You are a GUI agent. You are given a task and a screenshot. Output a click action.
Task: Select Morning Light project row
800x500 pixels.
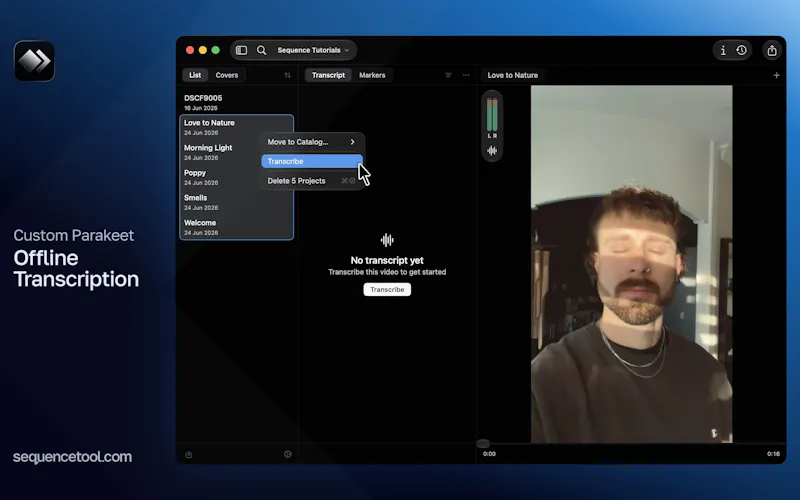click(x=237, y=152)
